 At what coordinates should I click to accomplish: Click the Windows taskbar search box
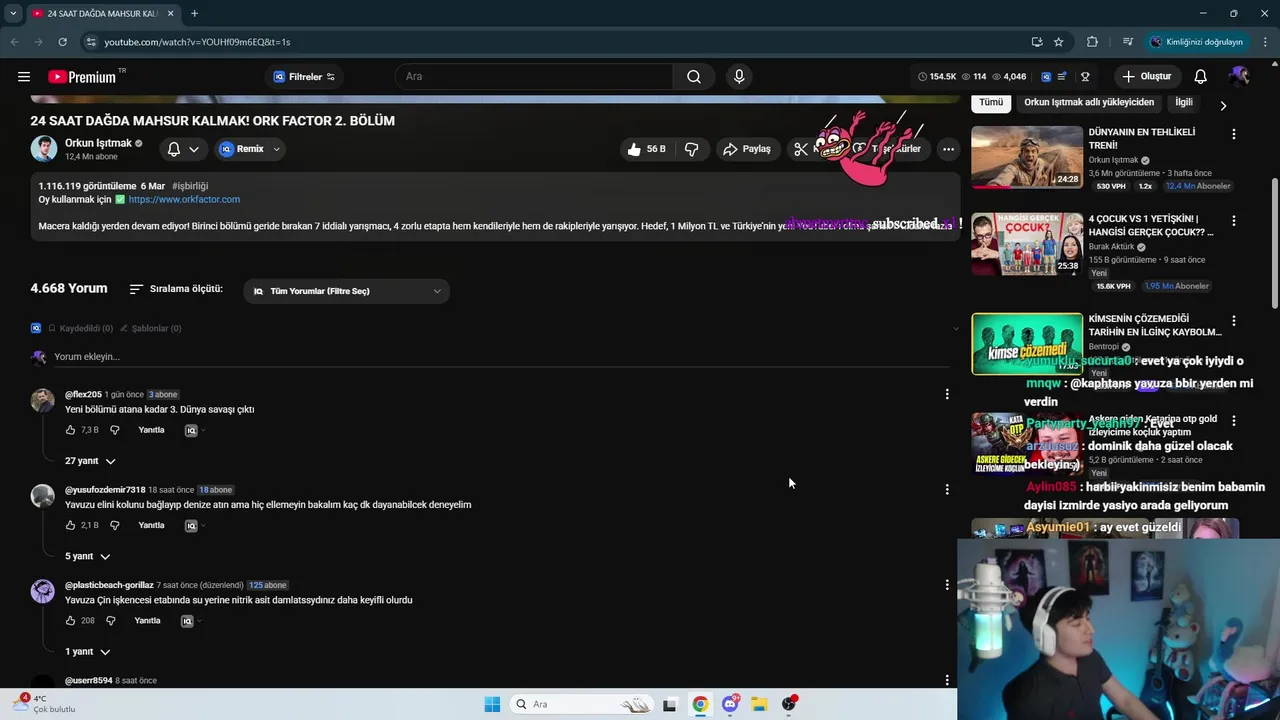pos(583,704)
